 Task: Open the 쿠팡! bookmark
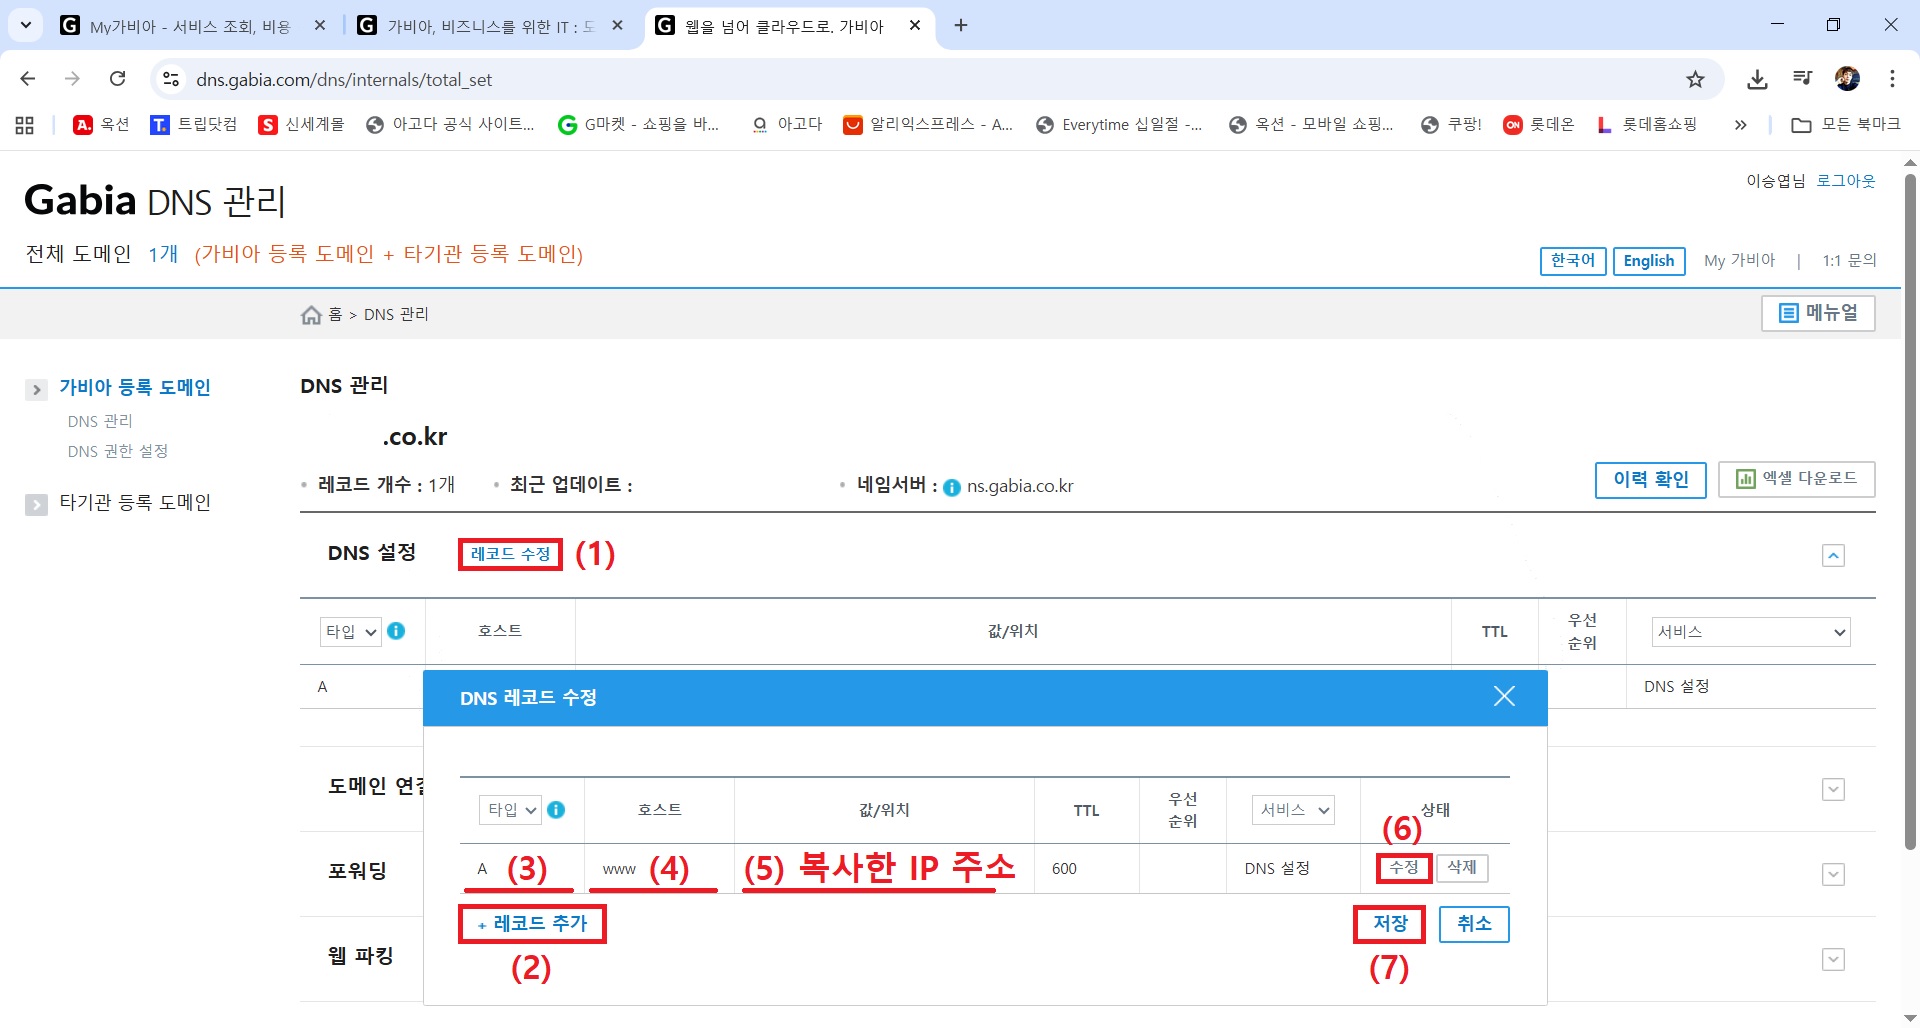coord(1451,125)
